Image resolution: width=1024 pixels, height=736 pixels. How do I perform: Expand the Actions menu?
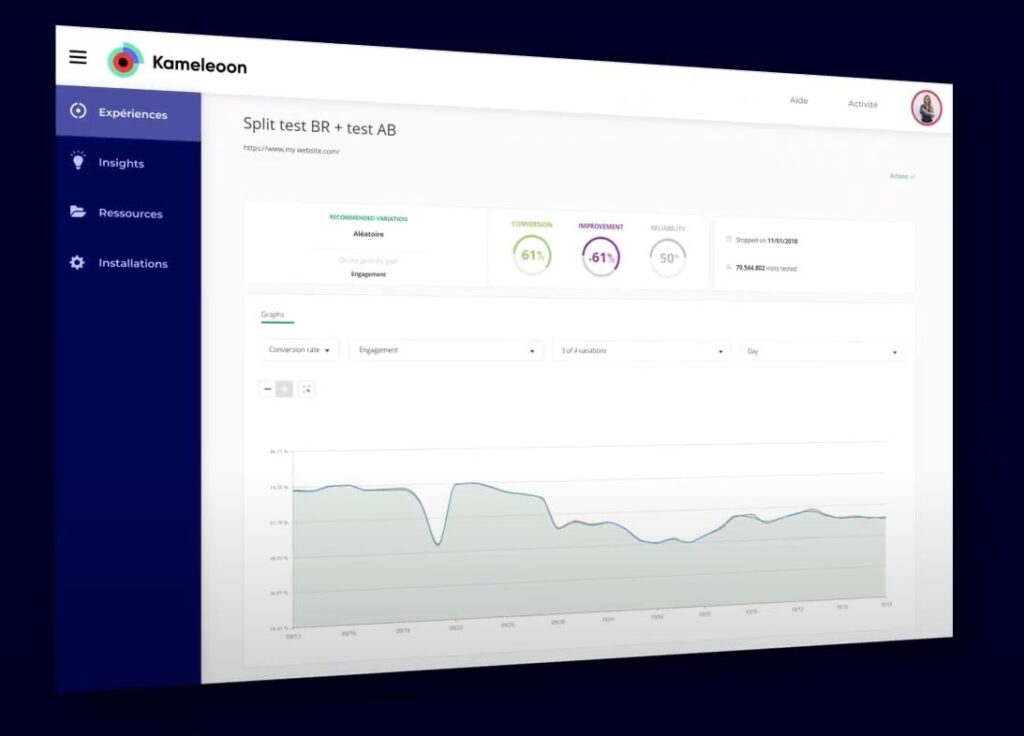pos(902,176)
